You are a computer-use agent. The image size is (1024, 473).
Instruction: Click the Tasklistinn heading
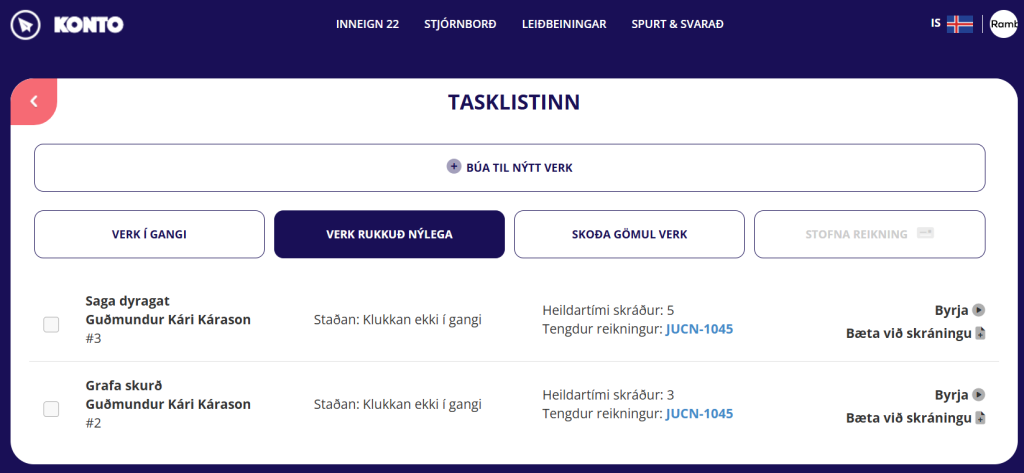tap(514, 103)
